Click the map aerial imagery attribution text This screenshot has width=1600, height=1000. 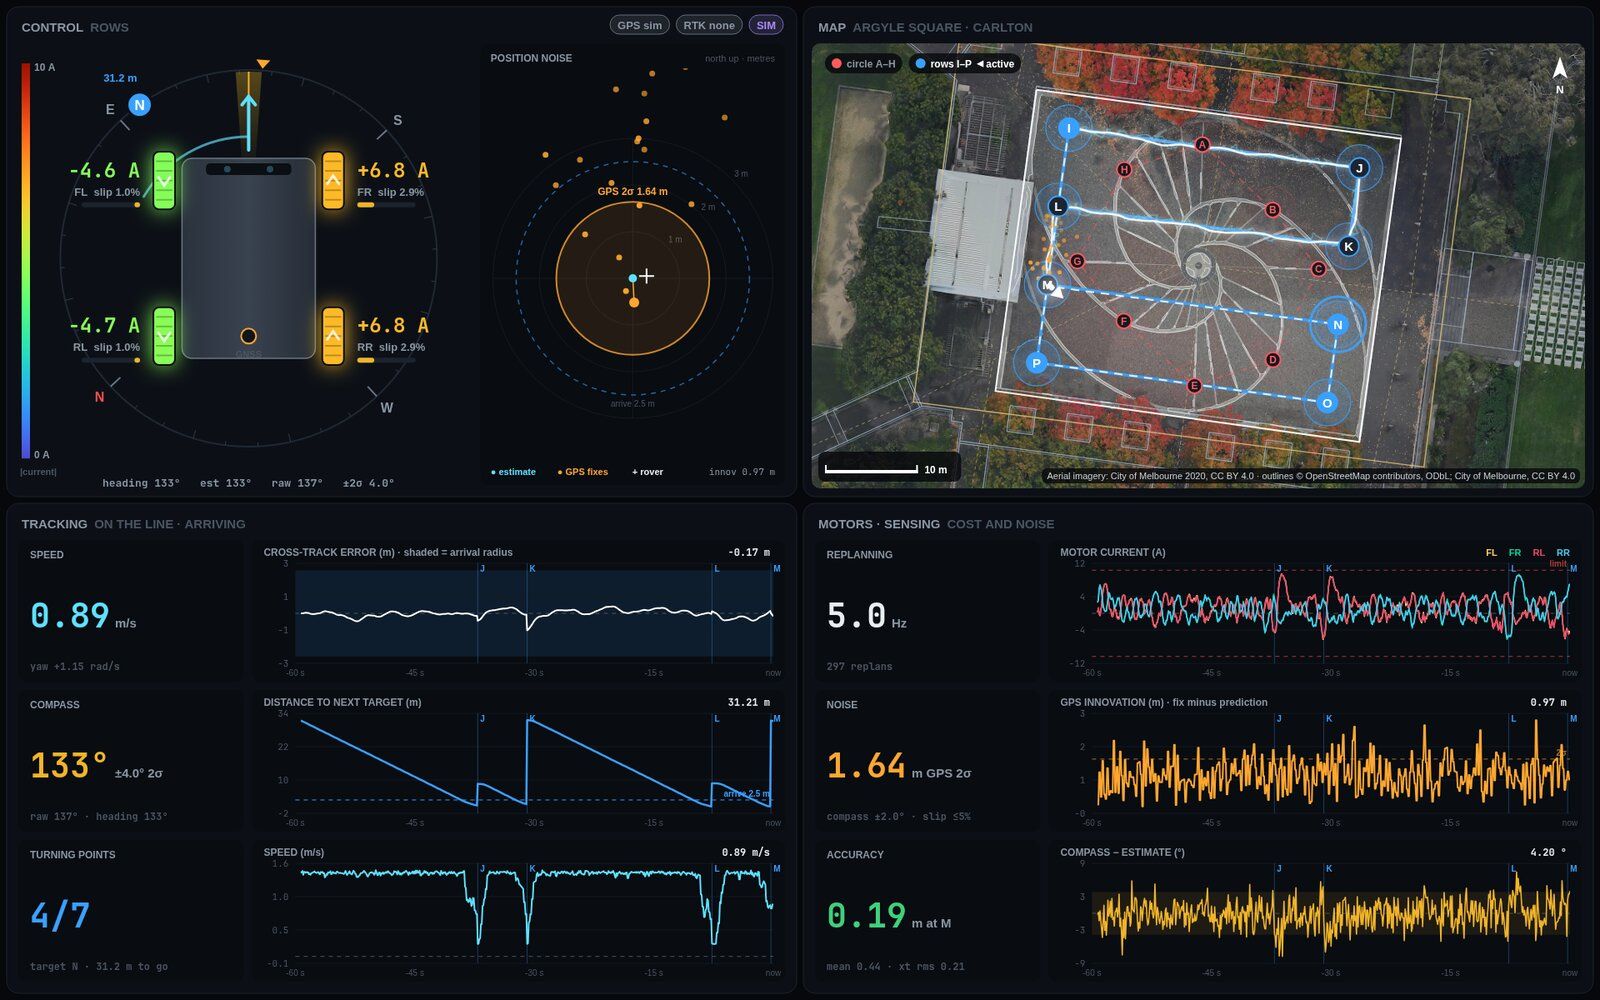tap(1310, 476)
